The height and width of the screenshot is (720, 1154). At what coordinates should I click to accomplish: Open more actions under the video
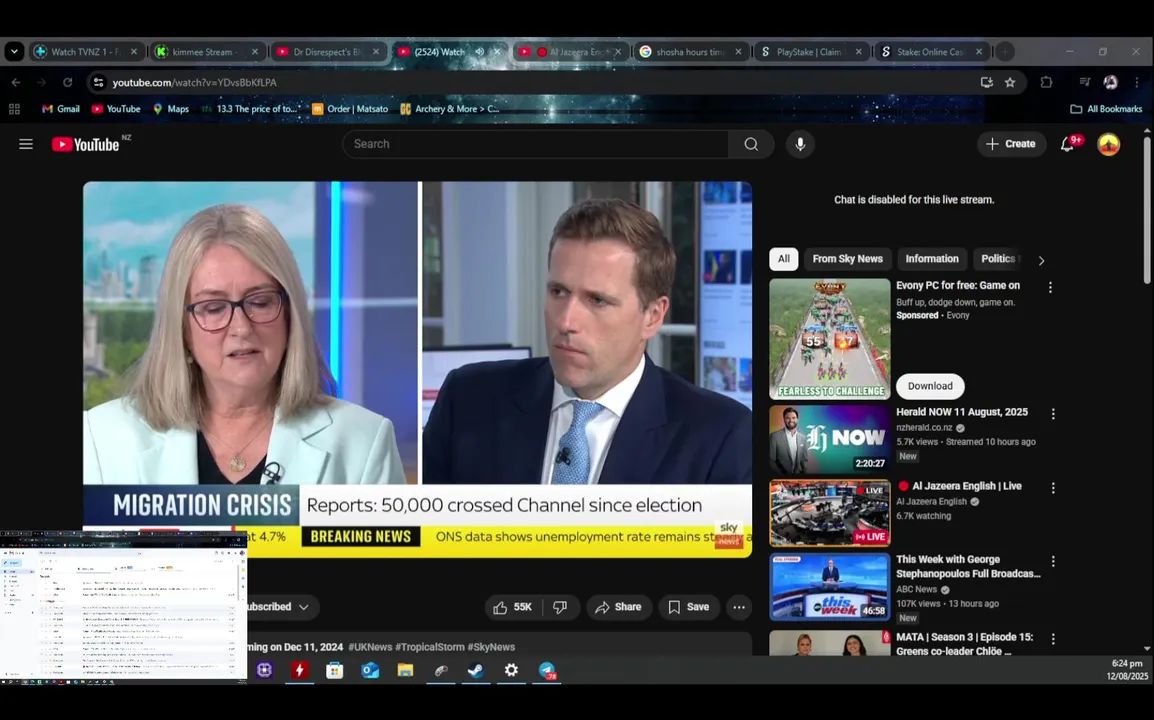tap(739, 607)
